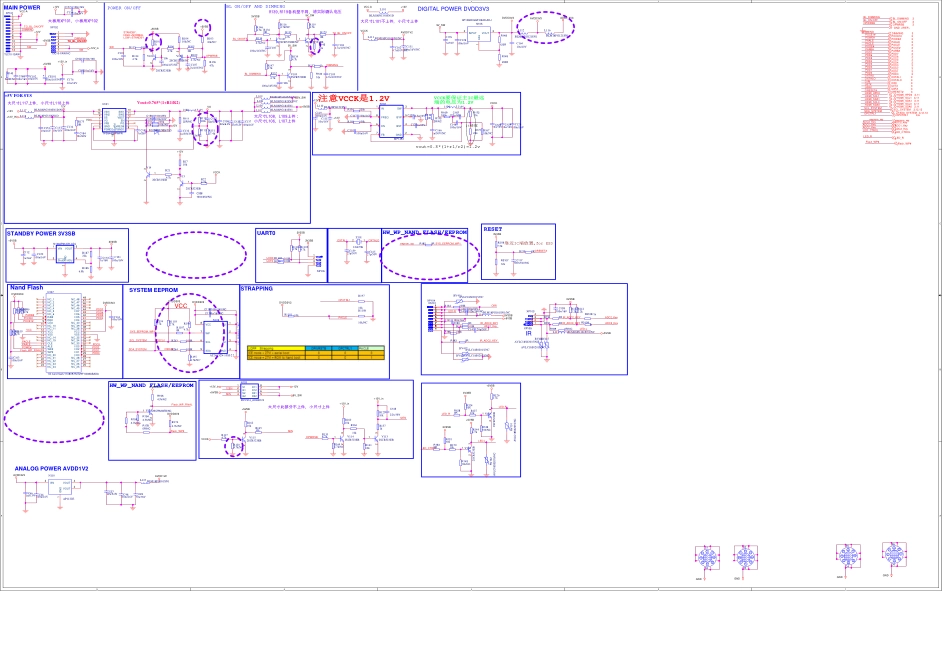
Task: Click the rightmost mounting hole symbol
Action: point(894,554)
